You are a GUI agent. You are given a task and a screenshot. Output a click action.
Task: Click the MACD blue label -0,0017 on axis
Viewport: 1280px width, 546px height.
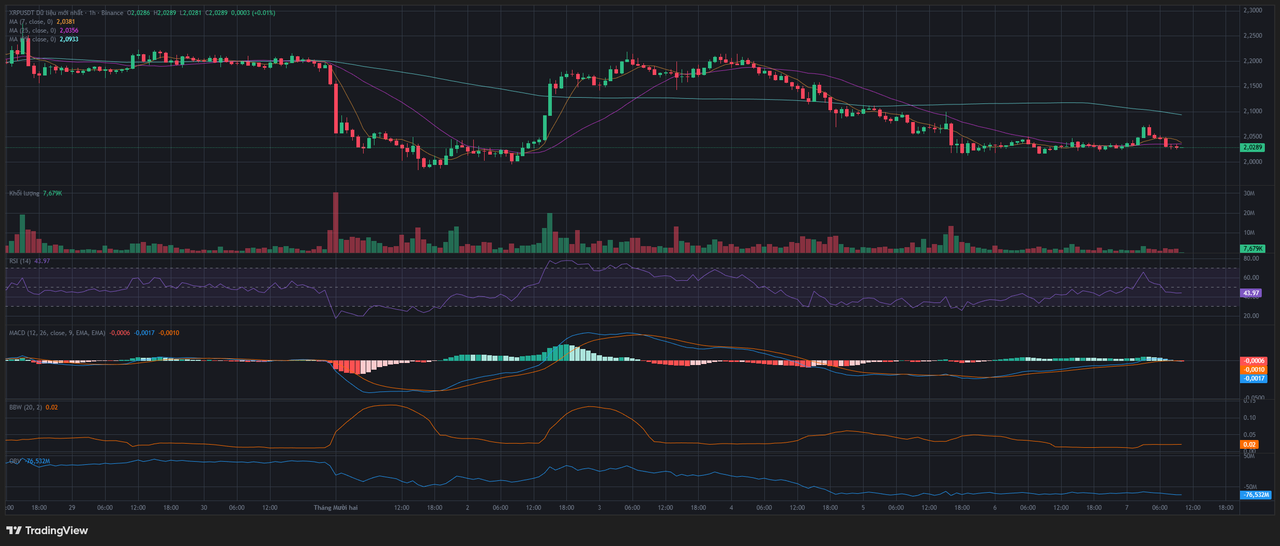point(1253,378)
